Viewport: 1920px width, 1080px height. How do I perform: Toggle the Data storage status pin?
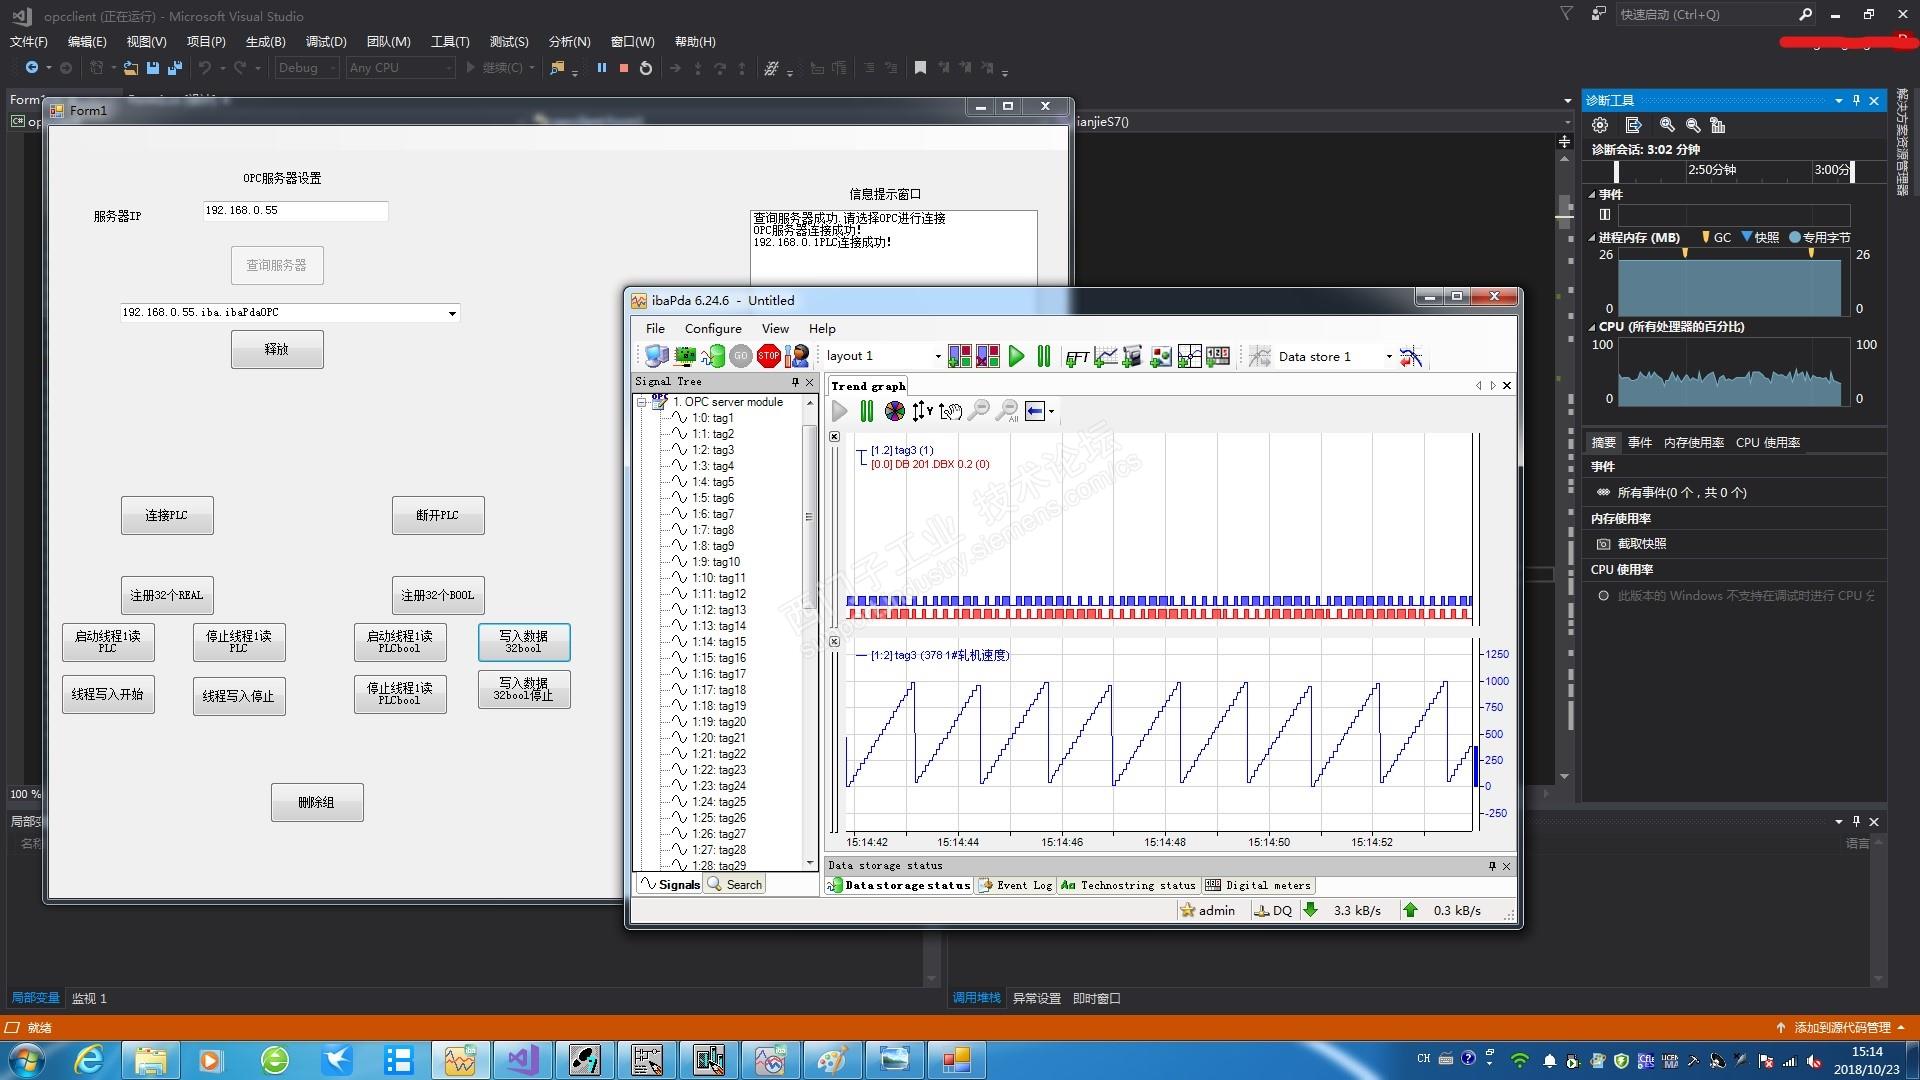[x=1492, y=866]
